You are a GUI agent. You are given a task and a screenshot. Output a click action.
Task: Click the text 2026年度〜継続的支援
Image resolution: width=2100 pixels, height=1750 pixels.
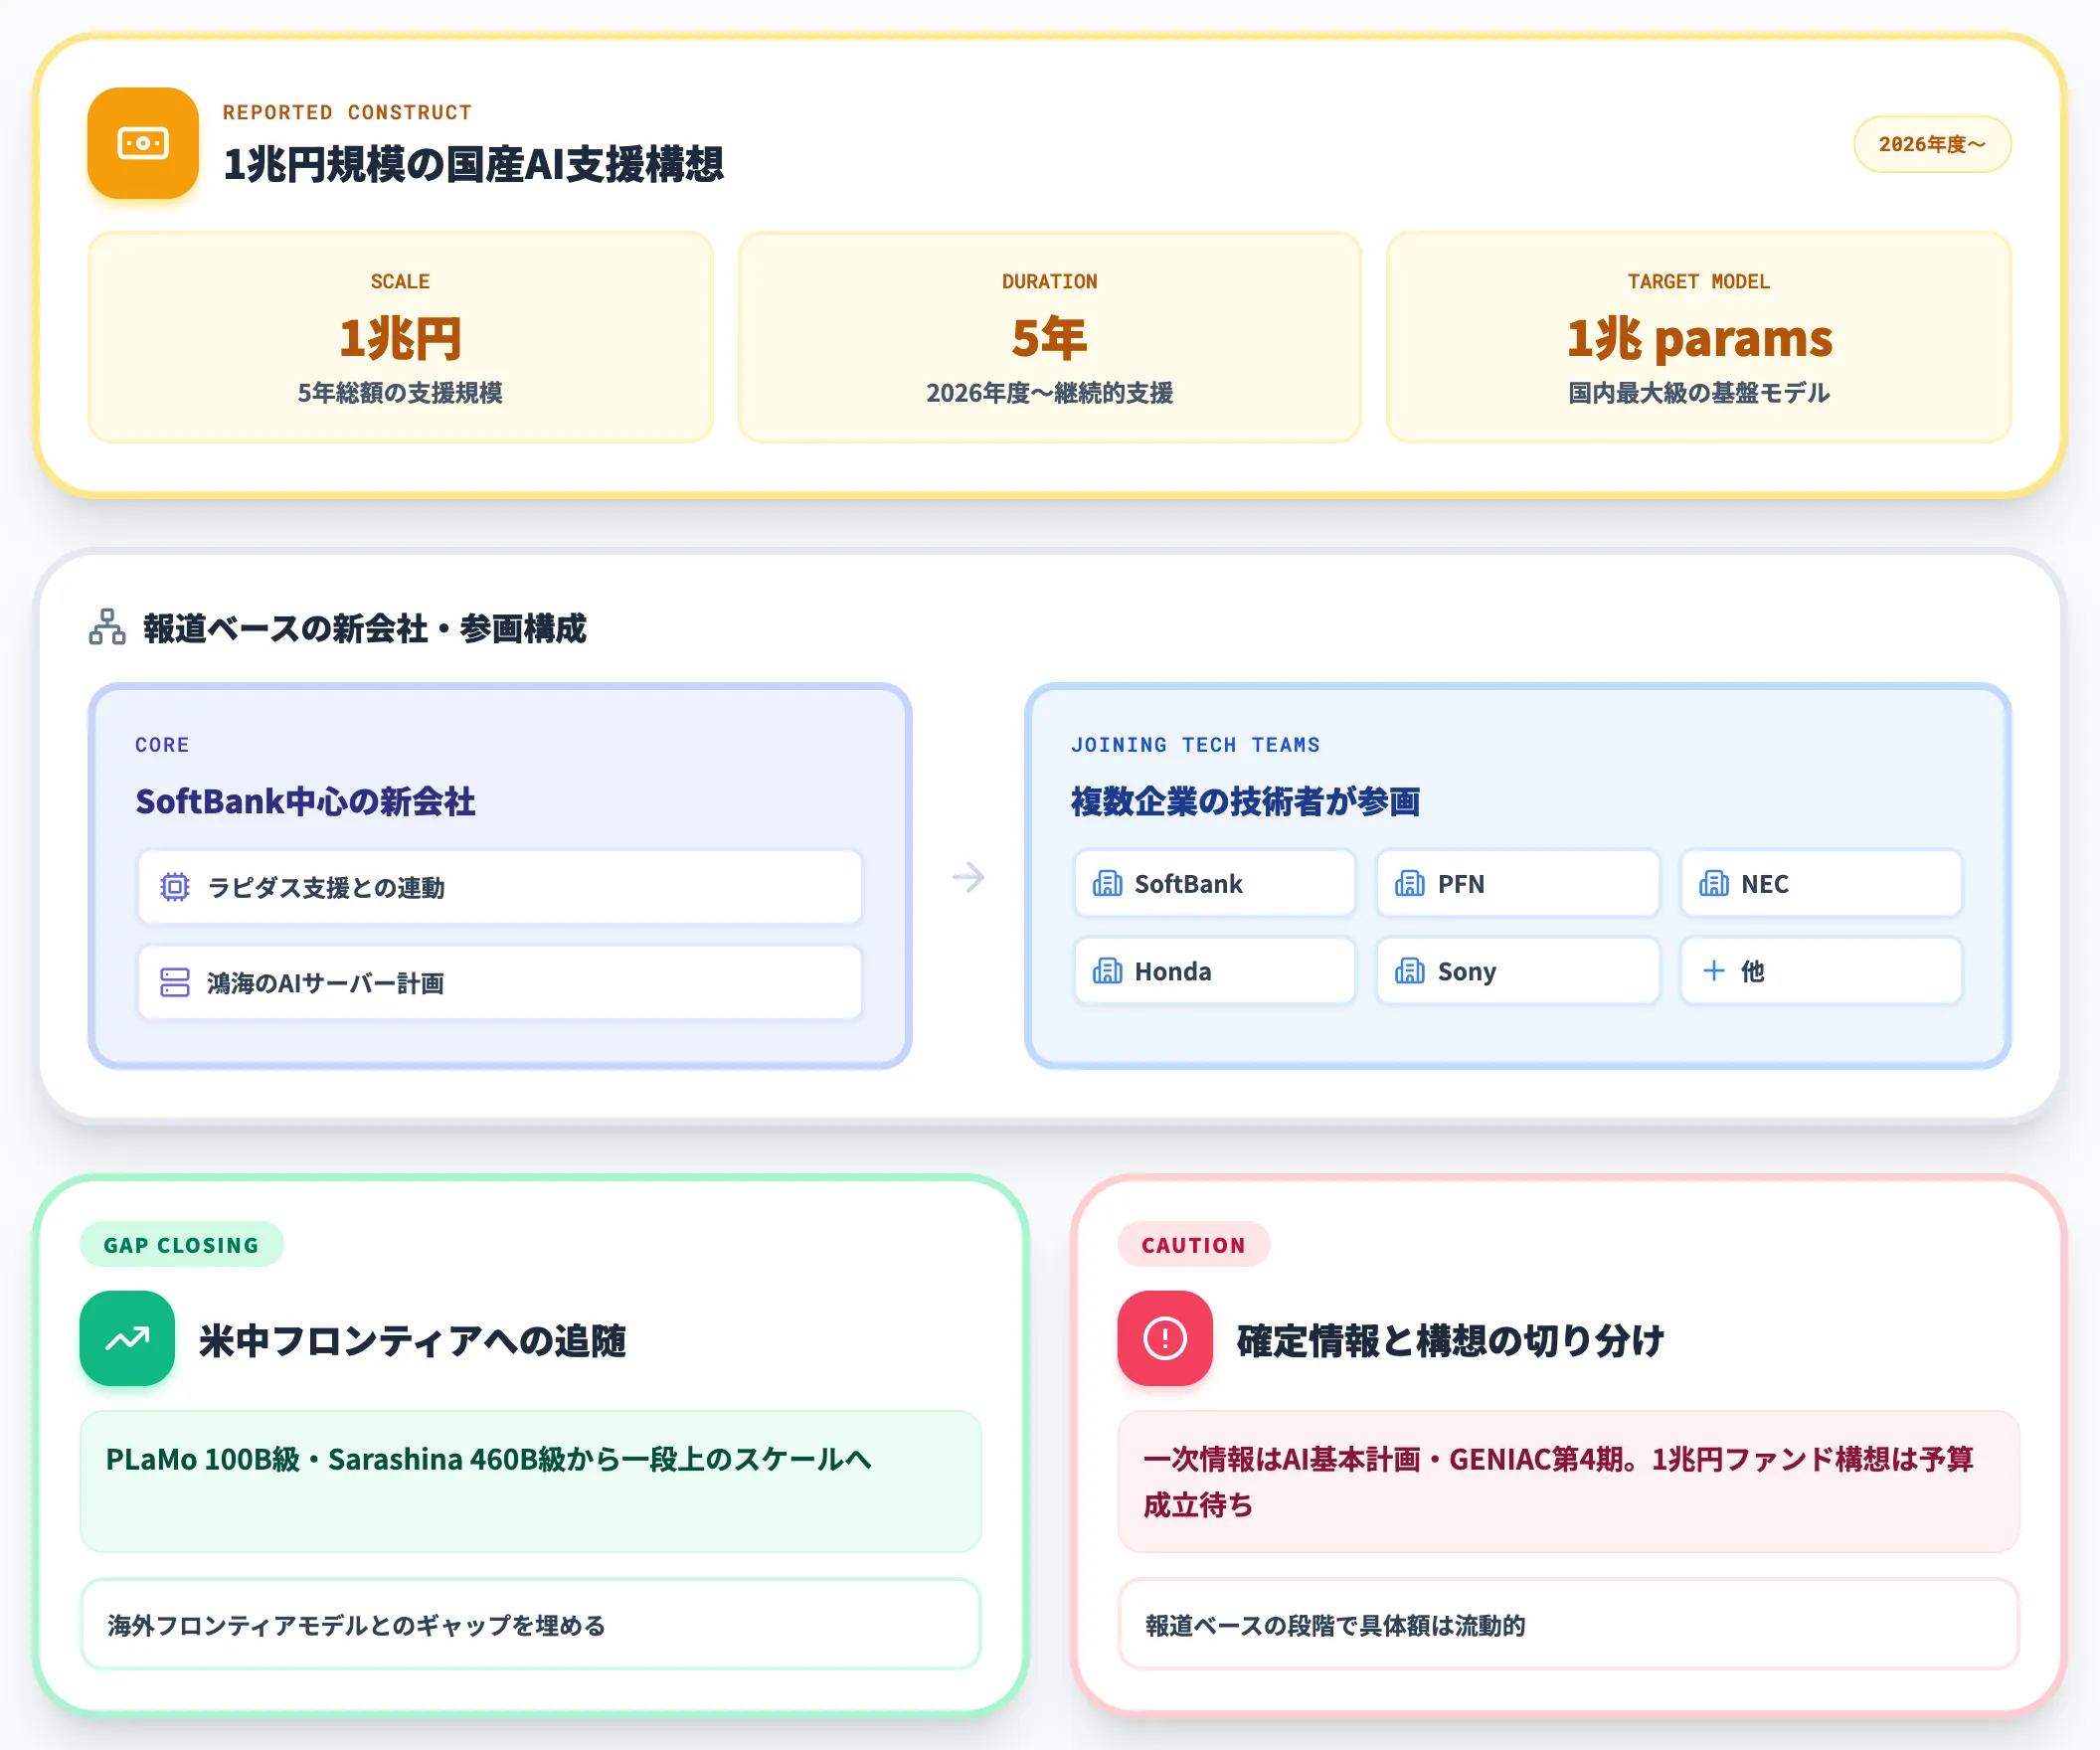1049,393
